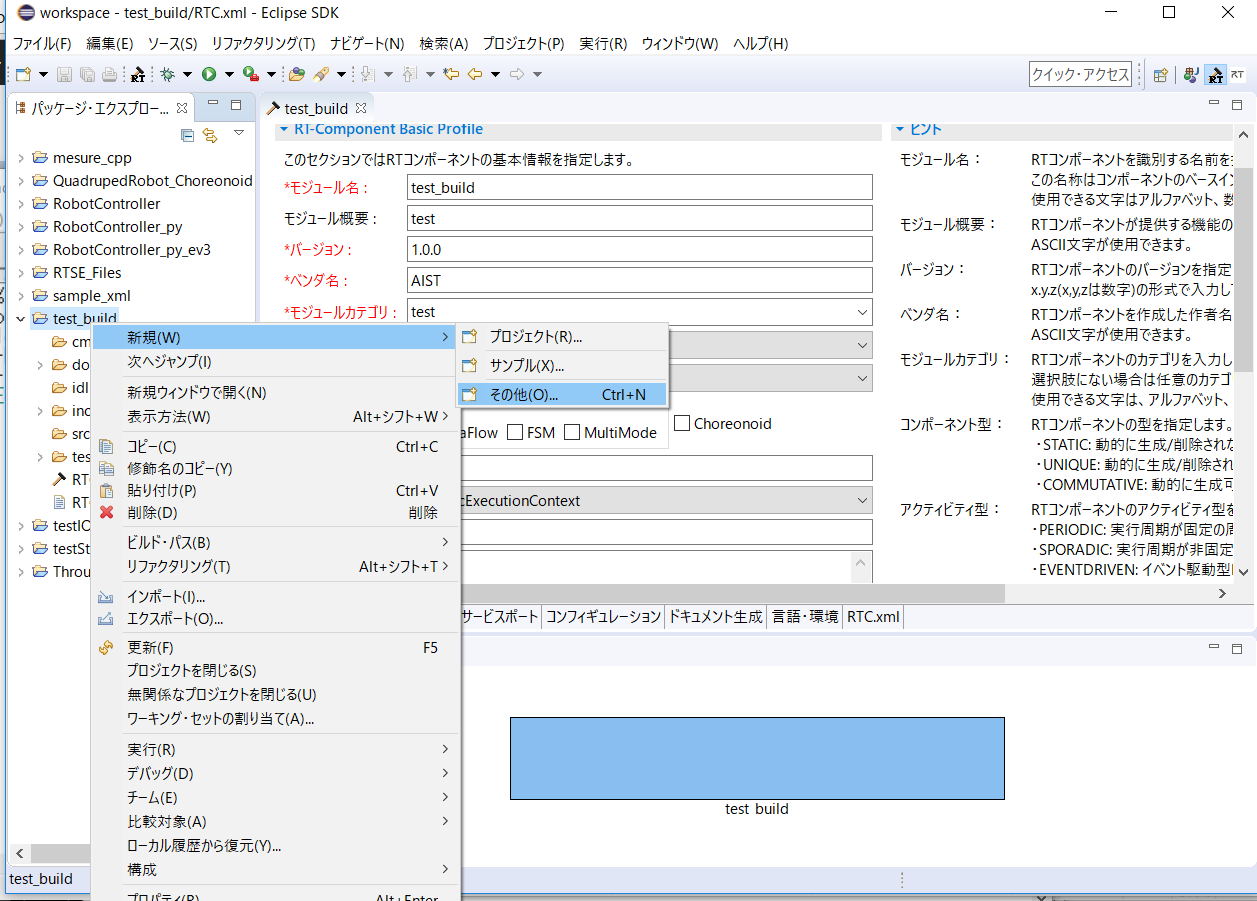1257x901 pixels.
Task: Click the ベンダ名 input field showing AIST
Action: (640, 281)
